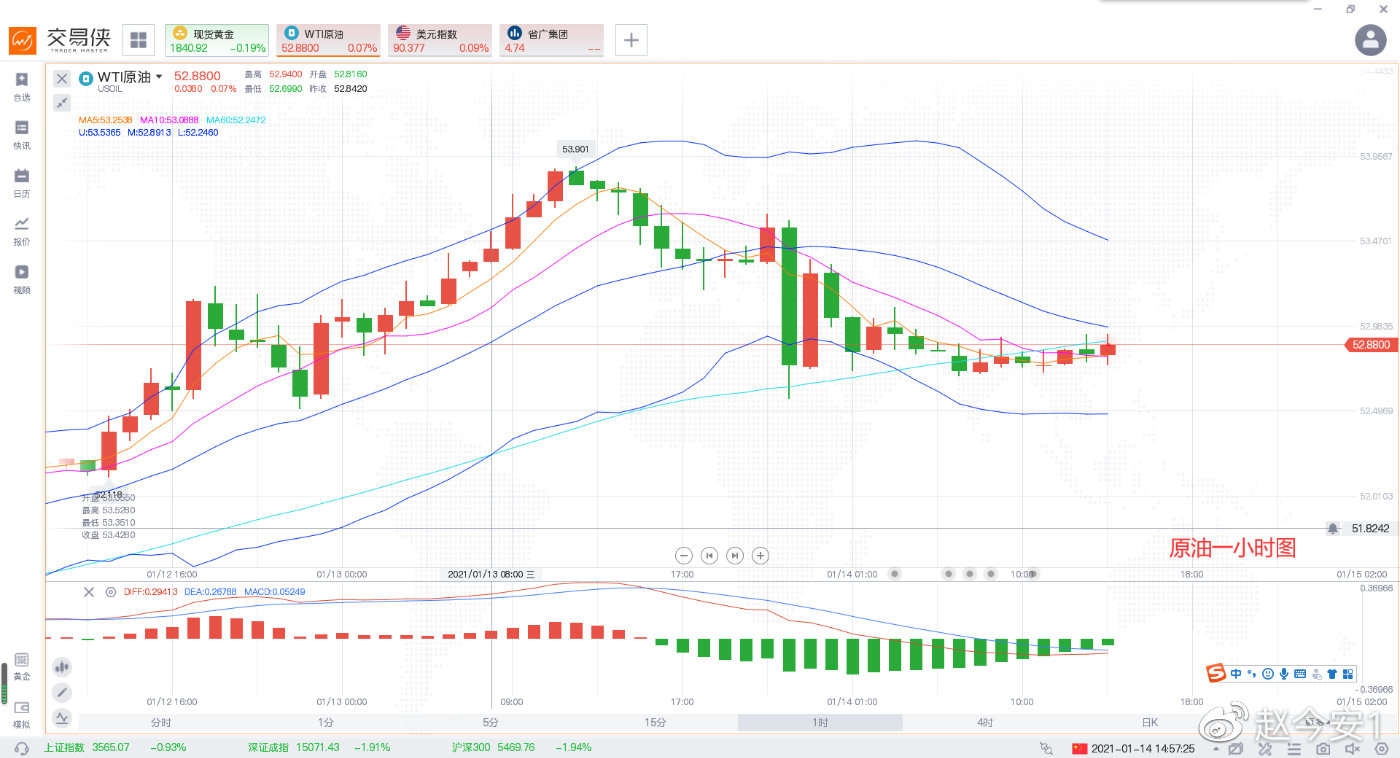Viewport: 1400px width, 758px height.
Task: Expand the WTI原油 instrument dropdown
Action: [158, 77]
